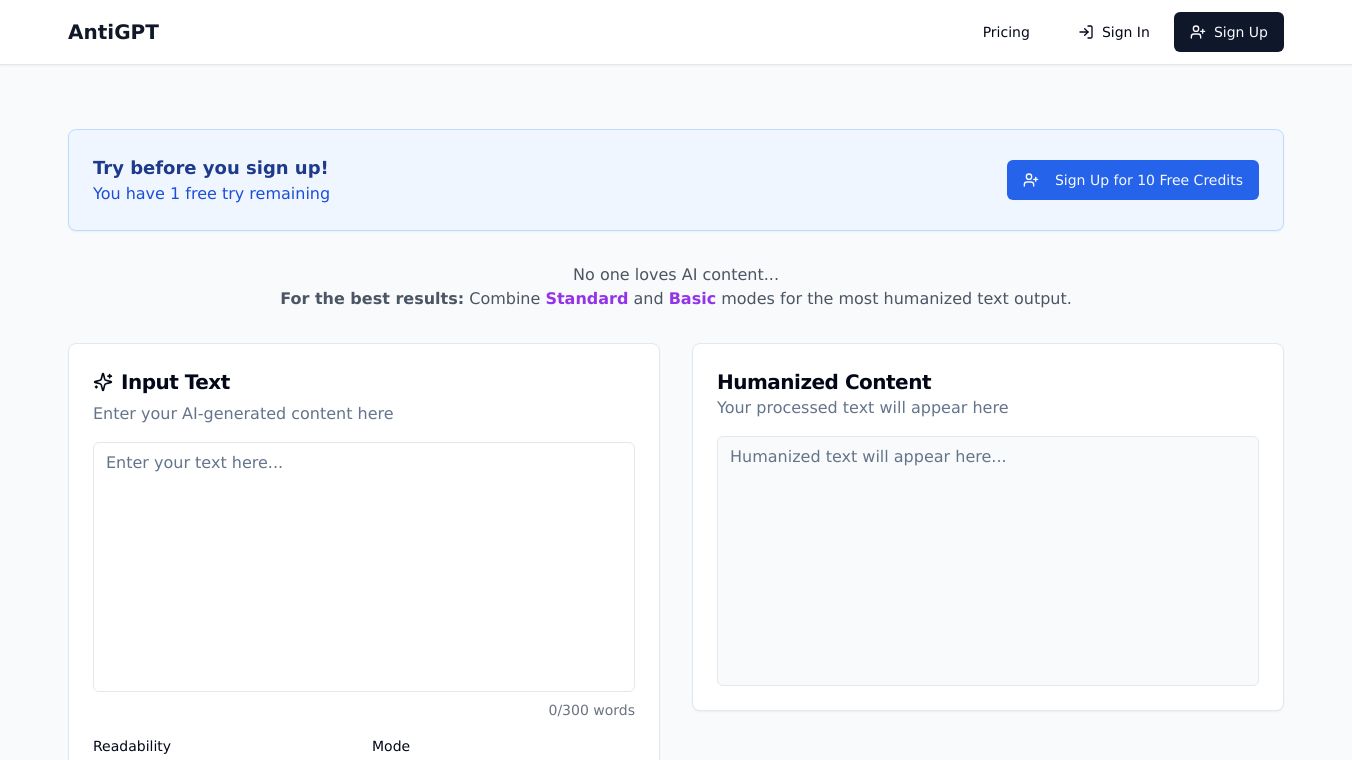
Task: Open the Pricing page
Action: [1005, 32]
